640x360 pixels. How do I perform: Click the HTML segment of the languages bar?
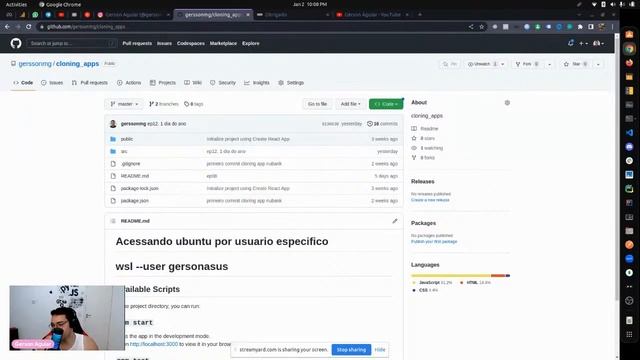(498, 276)
